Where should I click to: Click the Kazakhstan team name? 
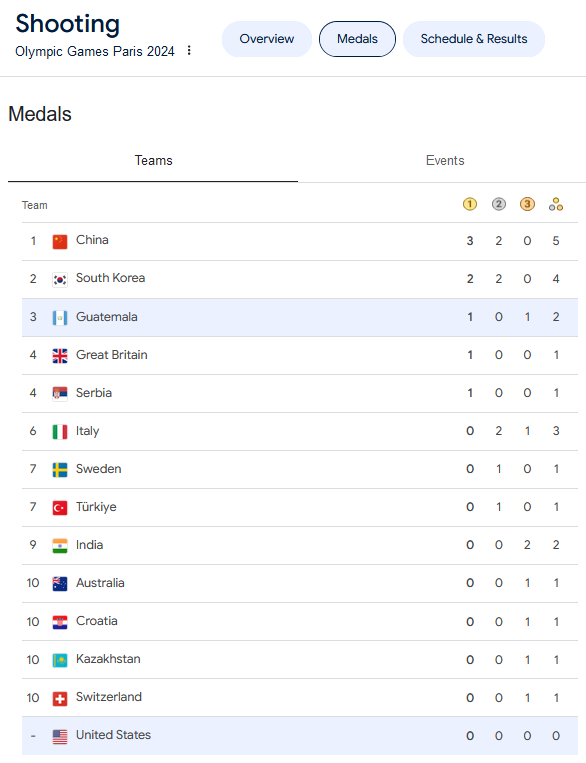[108, 659]
